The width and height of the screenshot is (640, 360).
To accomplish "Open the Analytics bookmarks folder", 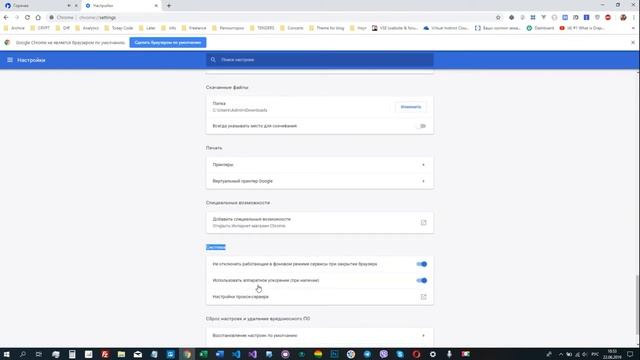I will (x=87, y=28).
